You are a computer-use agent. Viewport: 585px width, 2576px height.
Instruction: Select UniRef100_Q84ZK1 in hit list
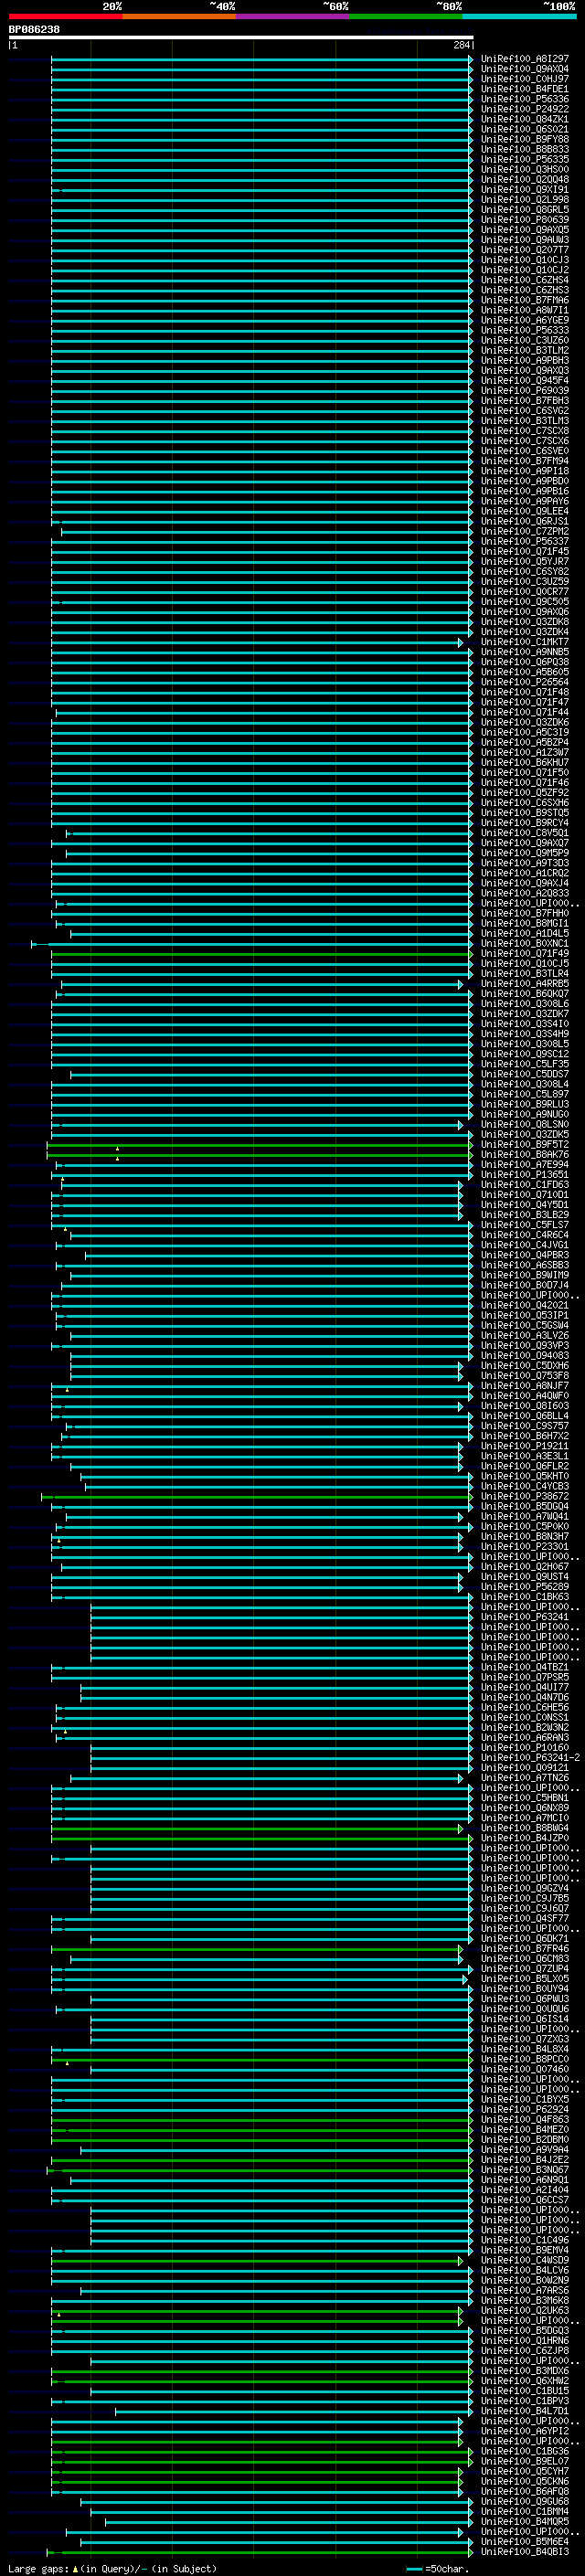524,119
